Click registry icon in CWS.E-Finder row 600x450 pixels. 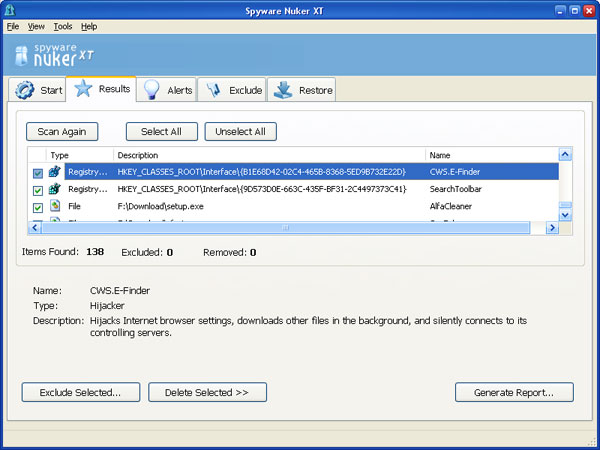55,171
